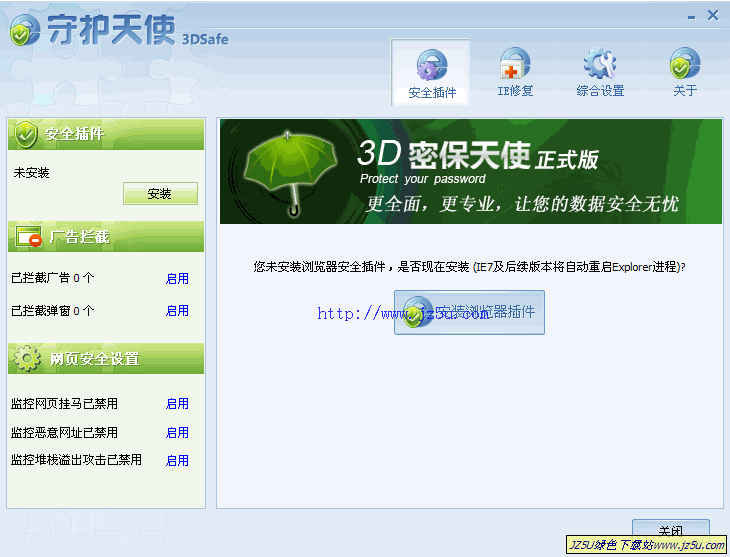The height and width of the screenshot is (557, 730).
Task: Click the 网页安全设置 section header text
Action: [x=95, y=359]
